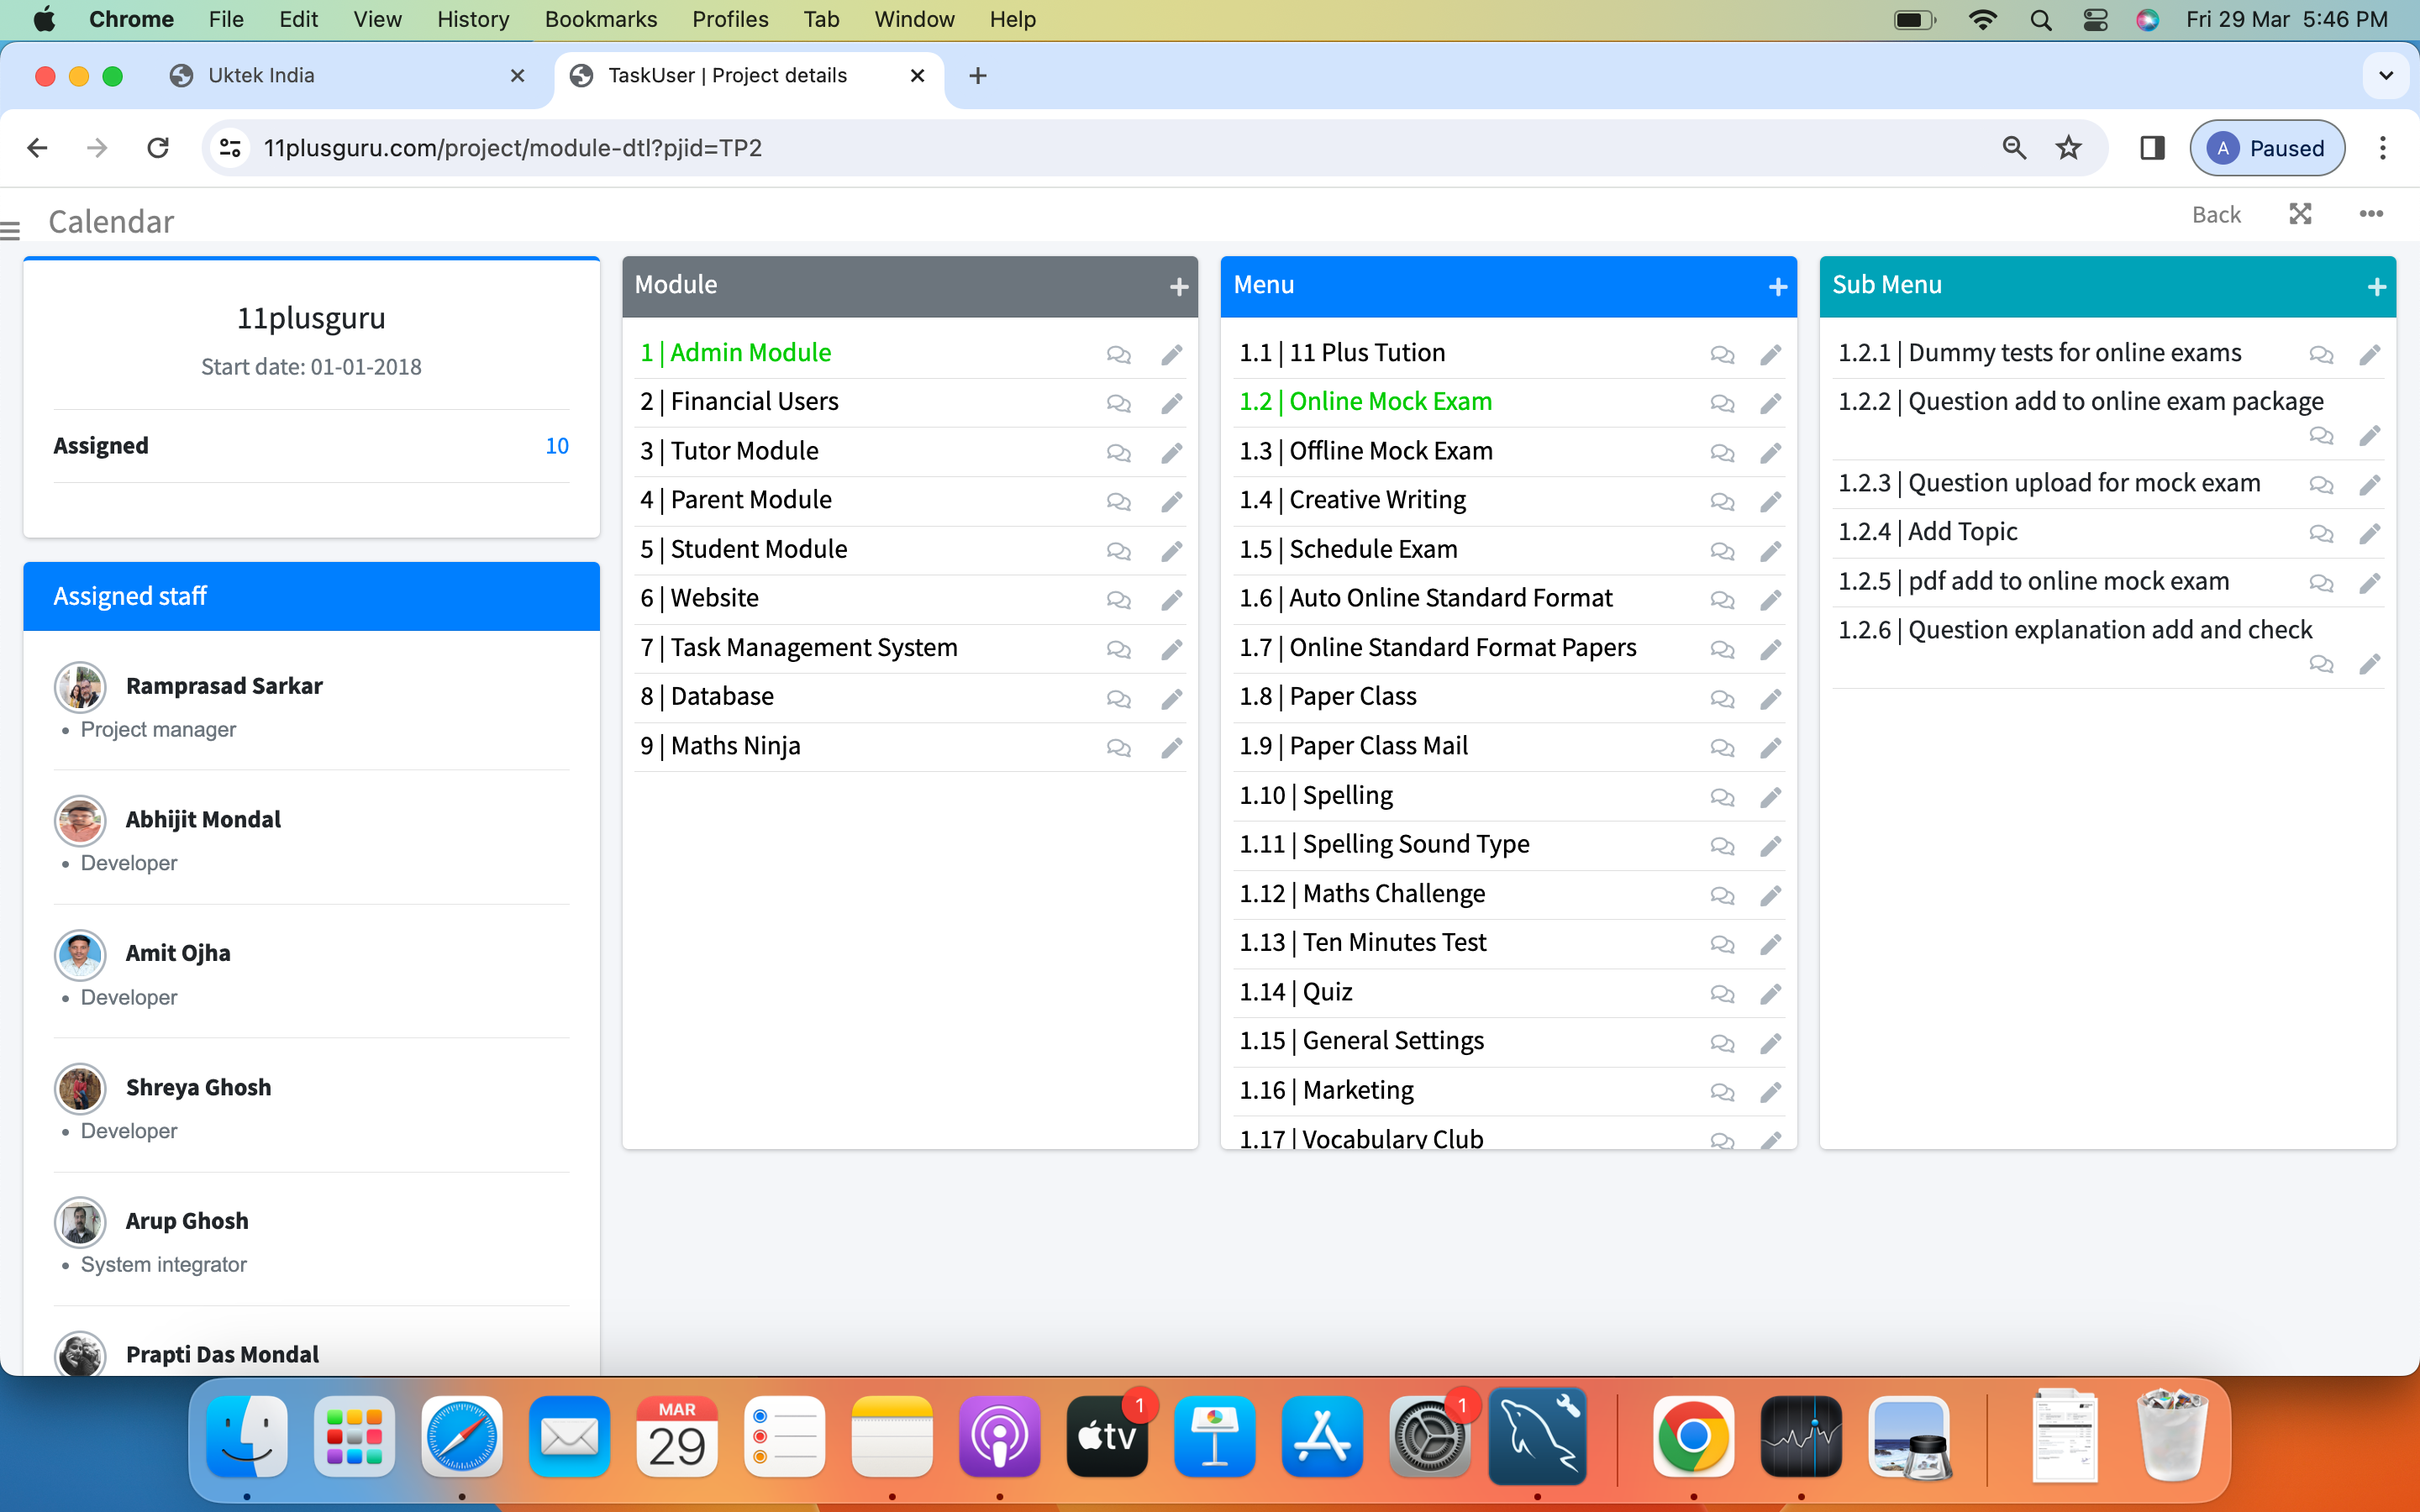Toggle Chrome side panel button
Image resolution: width=2420 pixels, height=1512 pixels.
coord(2152,148)
